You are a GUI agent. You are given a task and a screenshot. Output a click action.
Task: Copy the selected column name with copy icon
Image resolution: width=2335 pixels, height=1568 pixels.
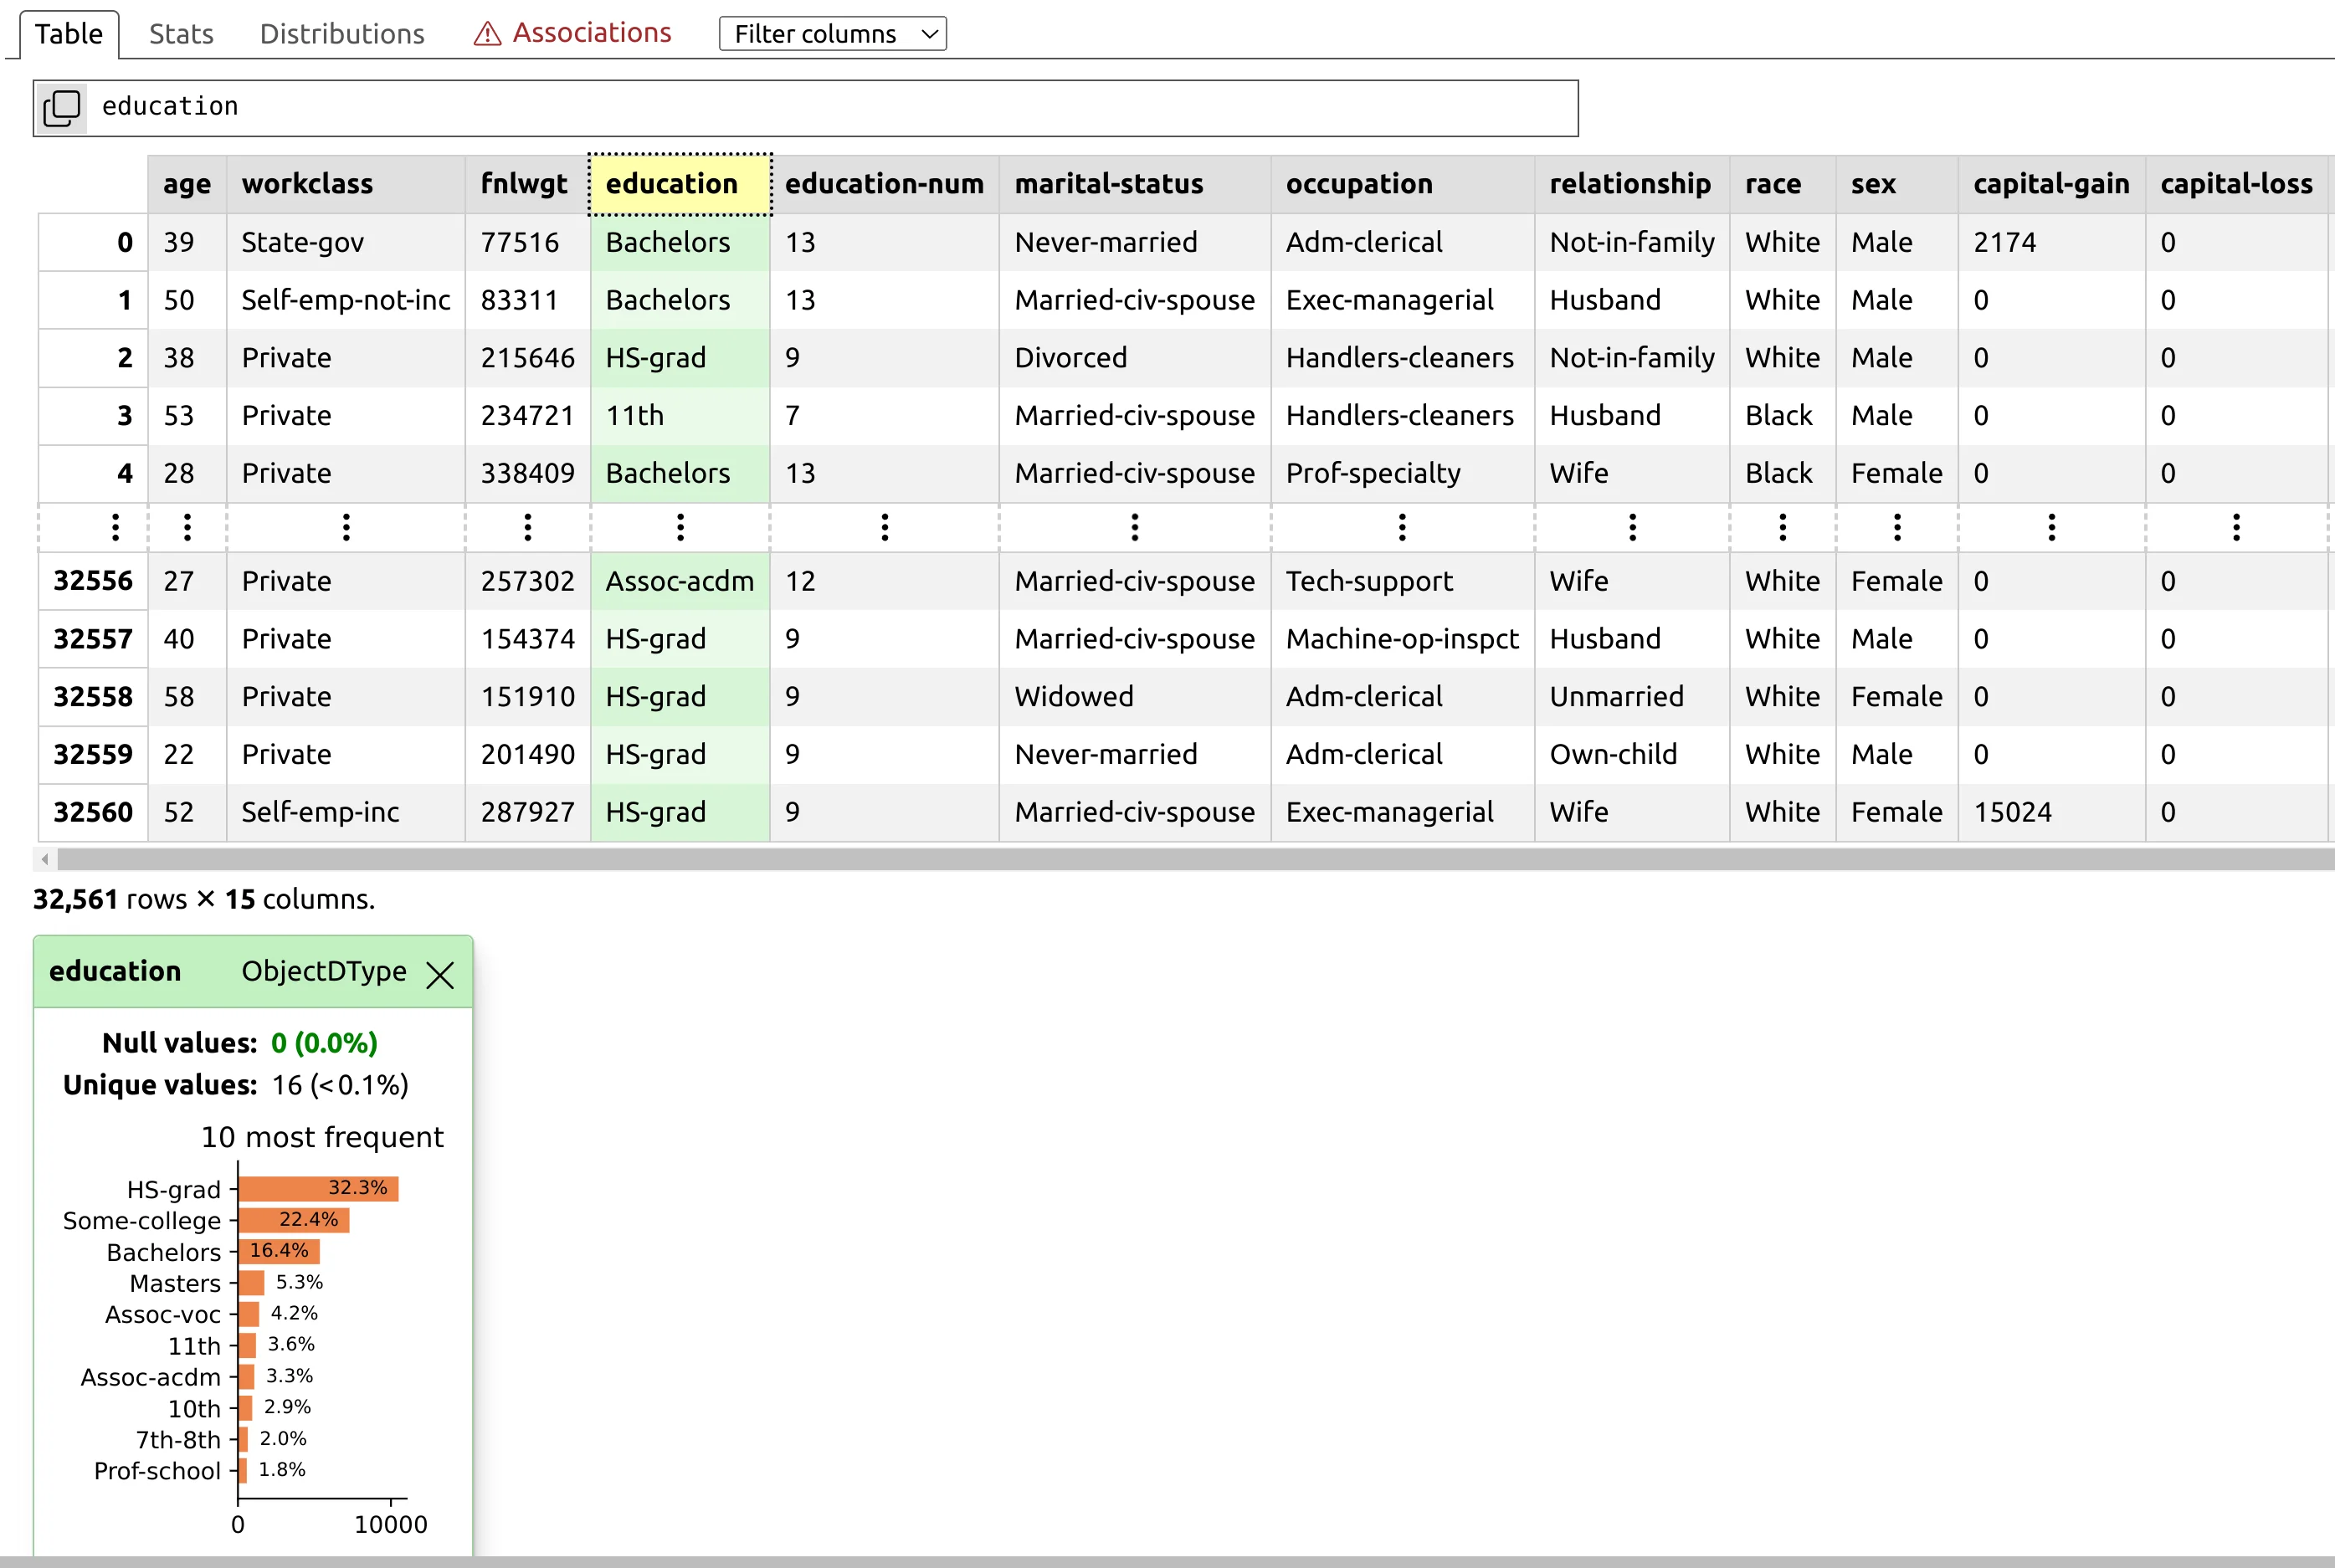[x=61, y=108]
